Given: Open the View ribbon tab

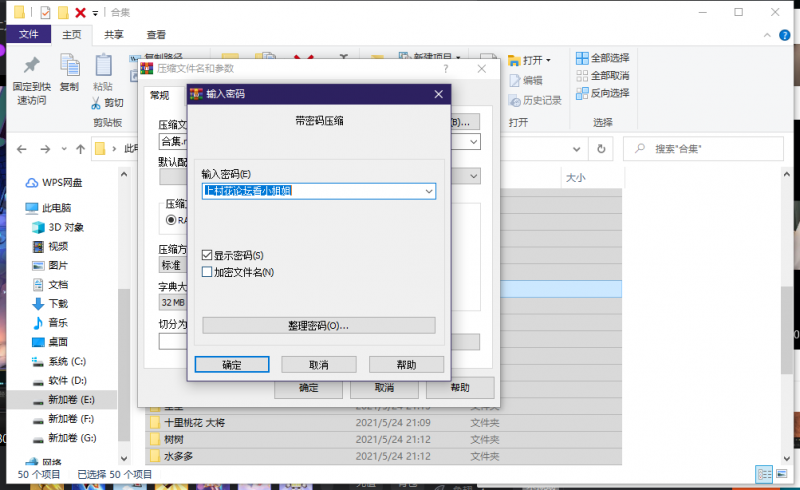Looking at the screenshot, I should [x=156, y=35].
